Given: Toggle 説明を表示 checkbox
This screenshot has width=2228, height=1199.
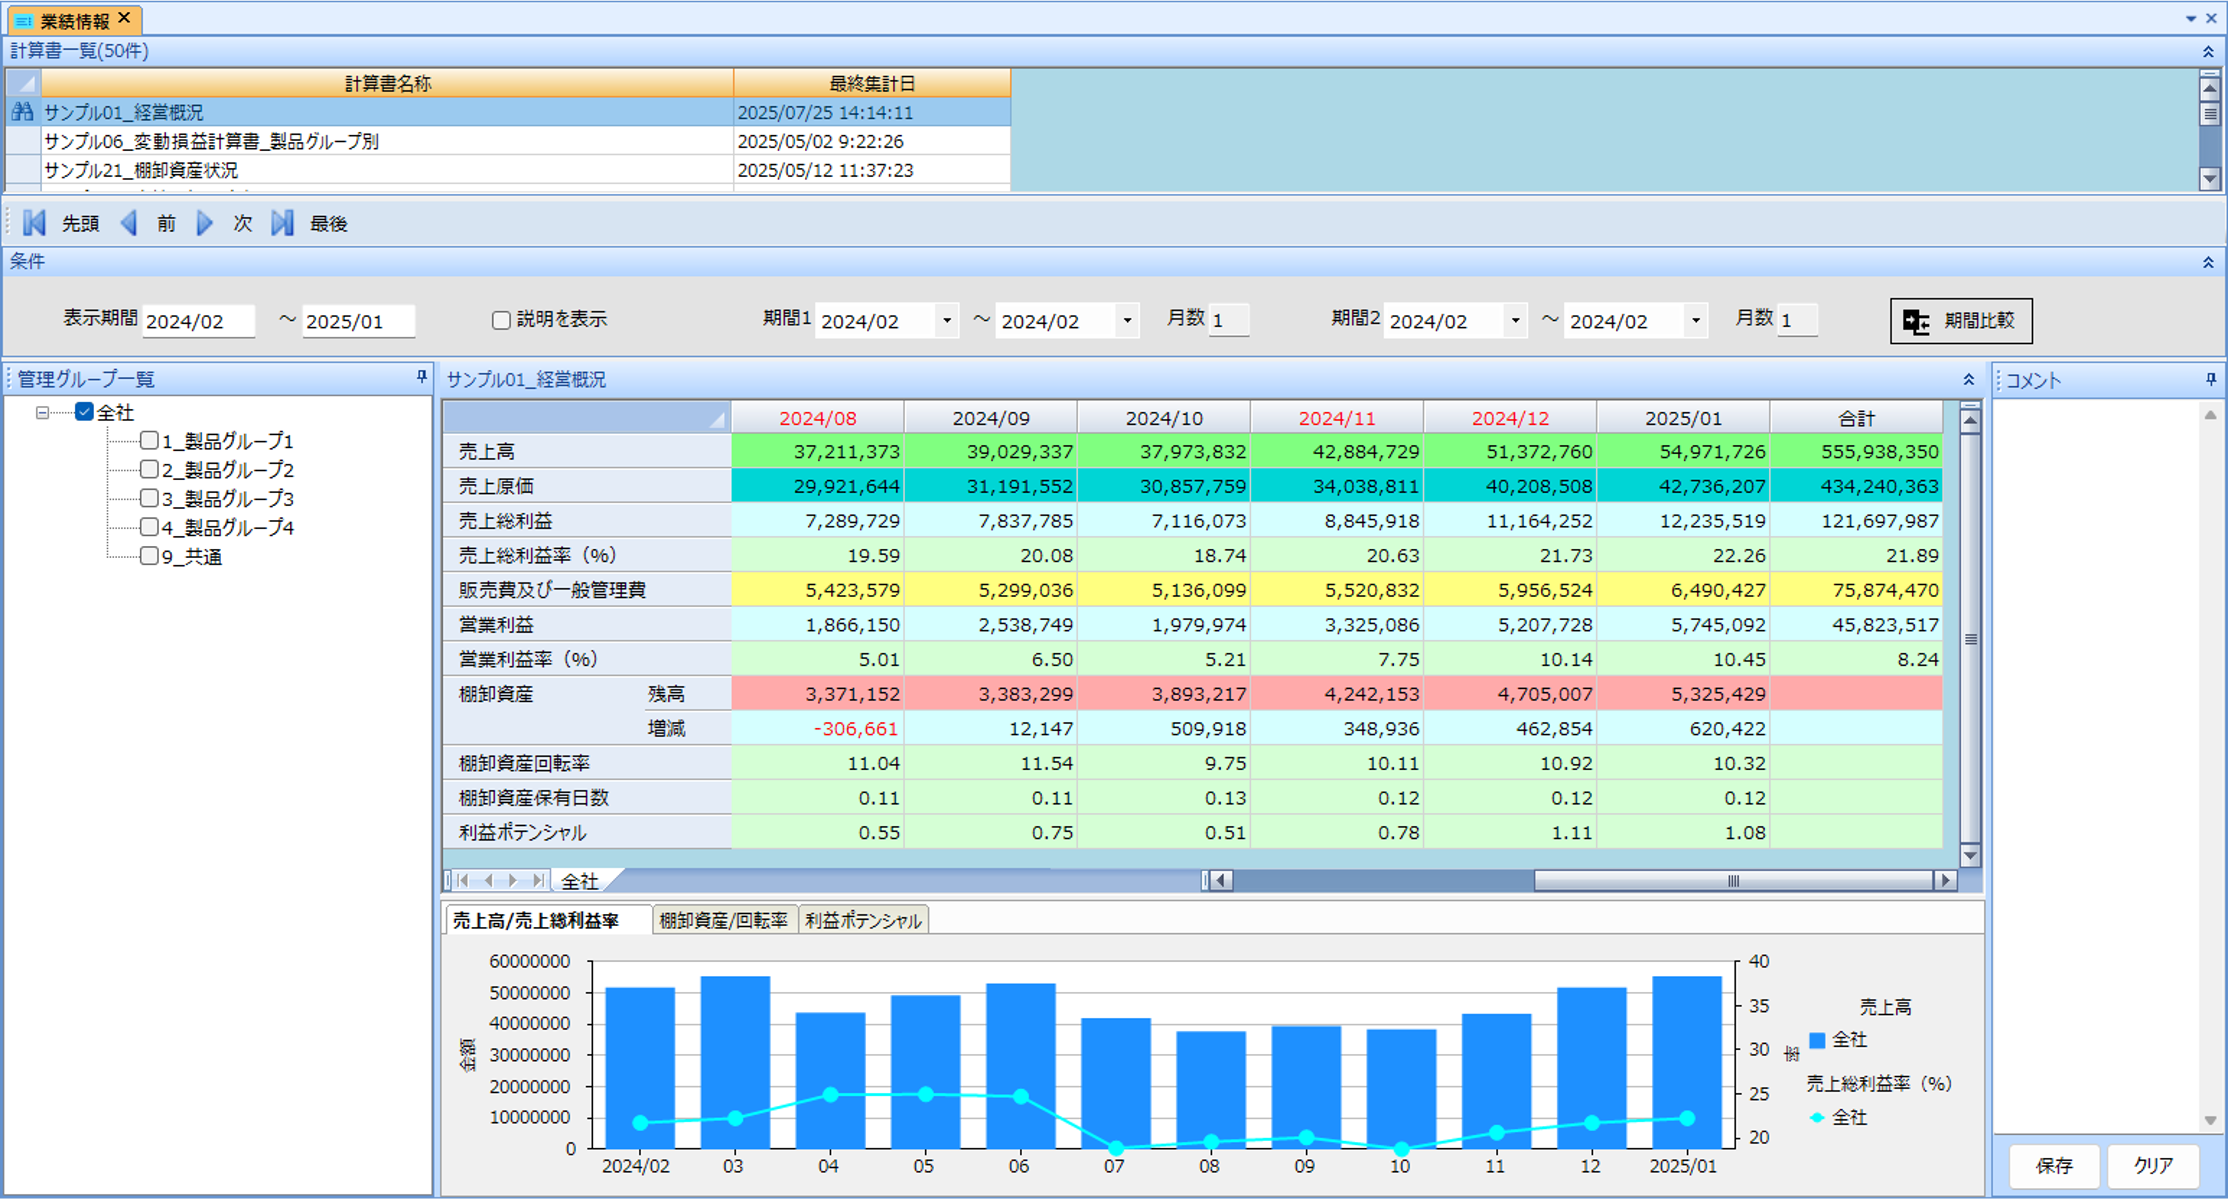Looking at the screenshot, I should (x=501, y=320).
